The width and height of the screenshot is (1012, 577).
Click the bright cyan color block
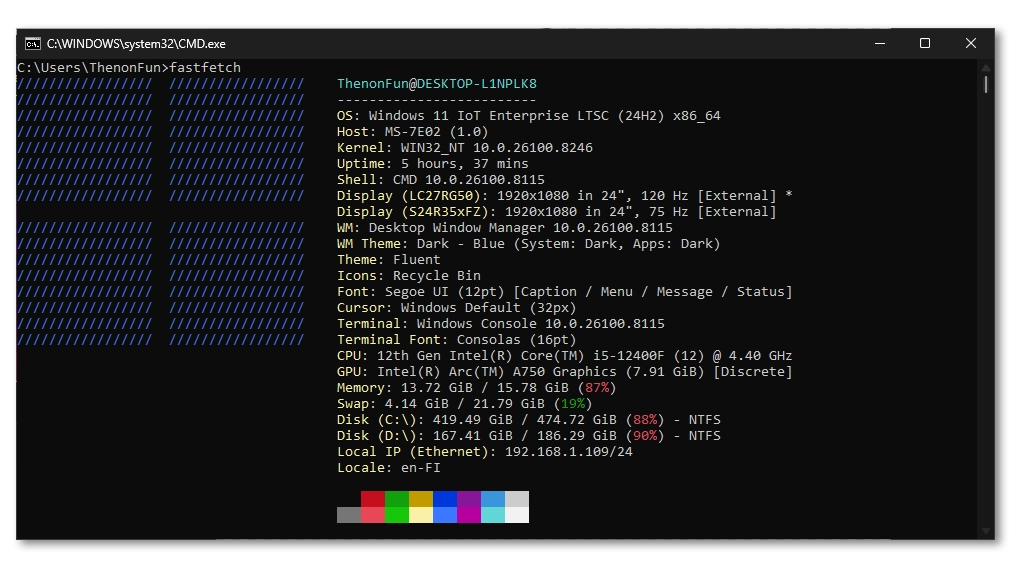click(492, 515)
